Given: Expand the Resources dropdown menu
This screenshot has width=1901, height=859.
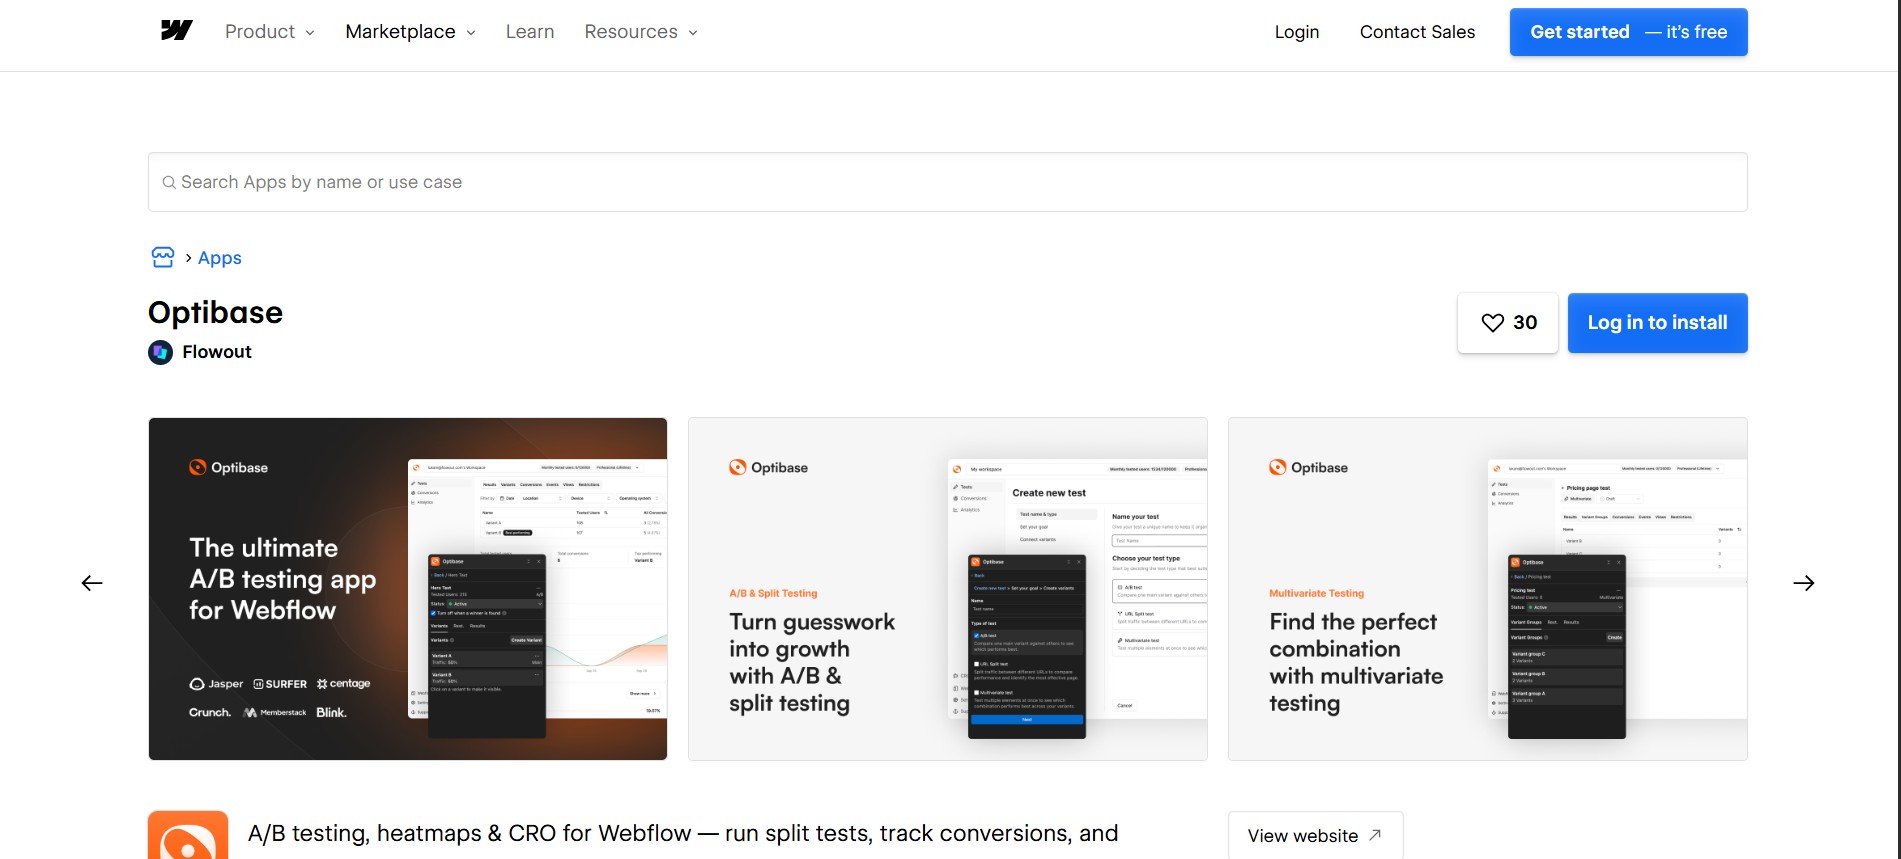Looking at the screenshot, I should (642, 32).
